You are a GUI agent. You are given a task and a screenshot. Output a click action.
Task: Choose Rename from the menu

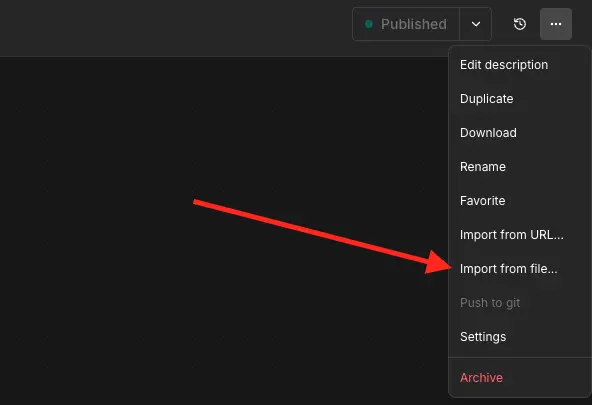[x=519, y=167]
